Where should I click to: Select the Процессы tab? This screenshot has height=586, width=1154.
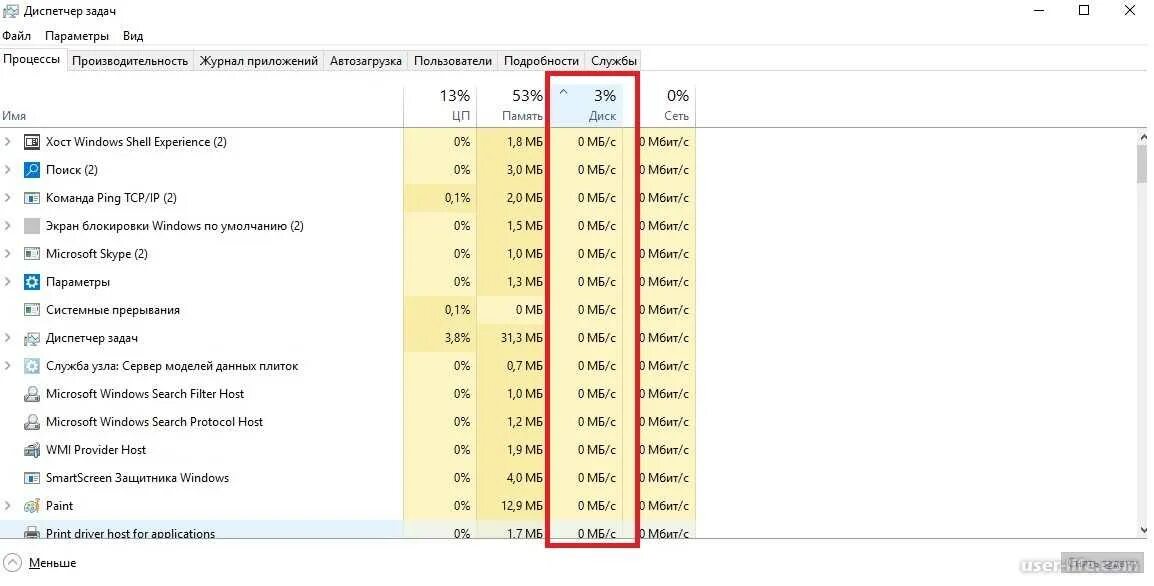click(x=32, y=60)
